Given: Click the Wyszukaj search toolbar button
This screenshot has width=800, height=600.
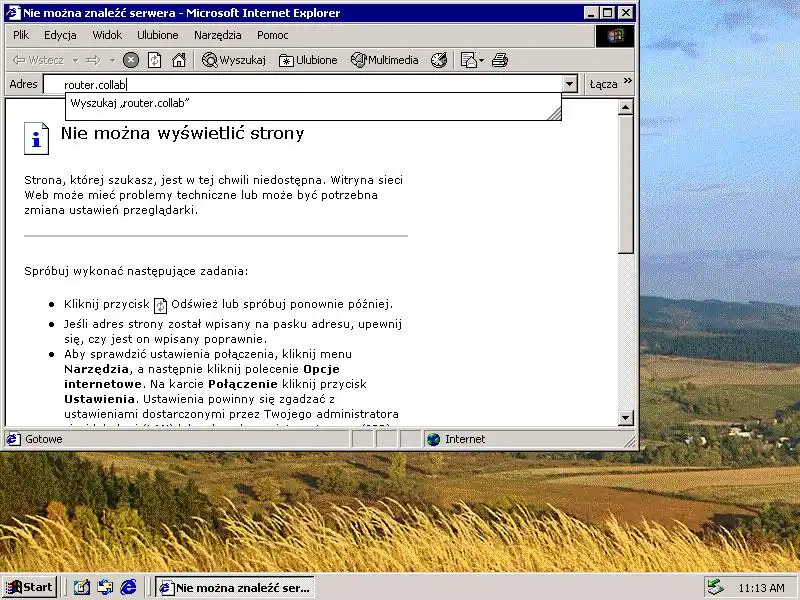Looking at the screenshot, I should coord(234,60).
